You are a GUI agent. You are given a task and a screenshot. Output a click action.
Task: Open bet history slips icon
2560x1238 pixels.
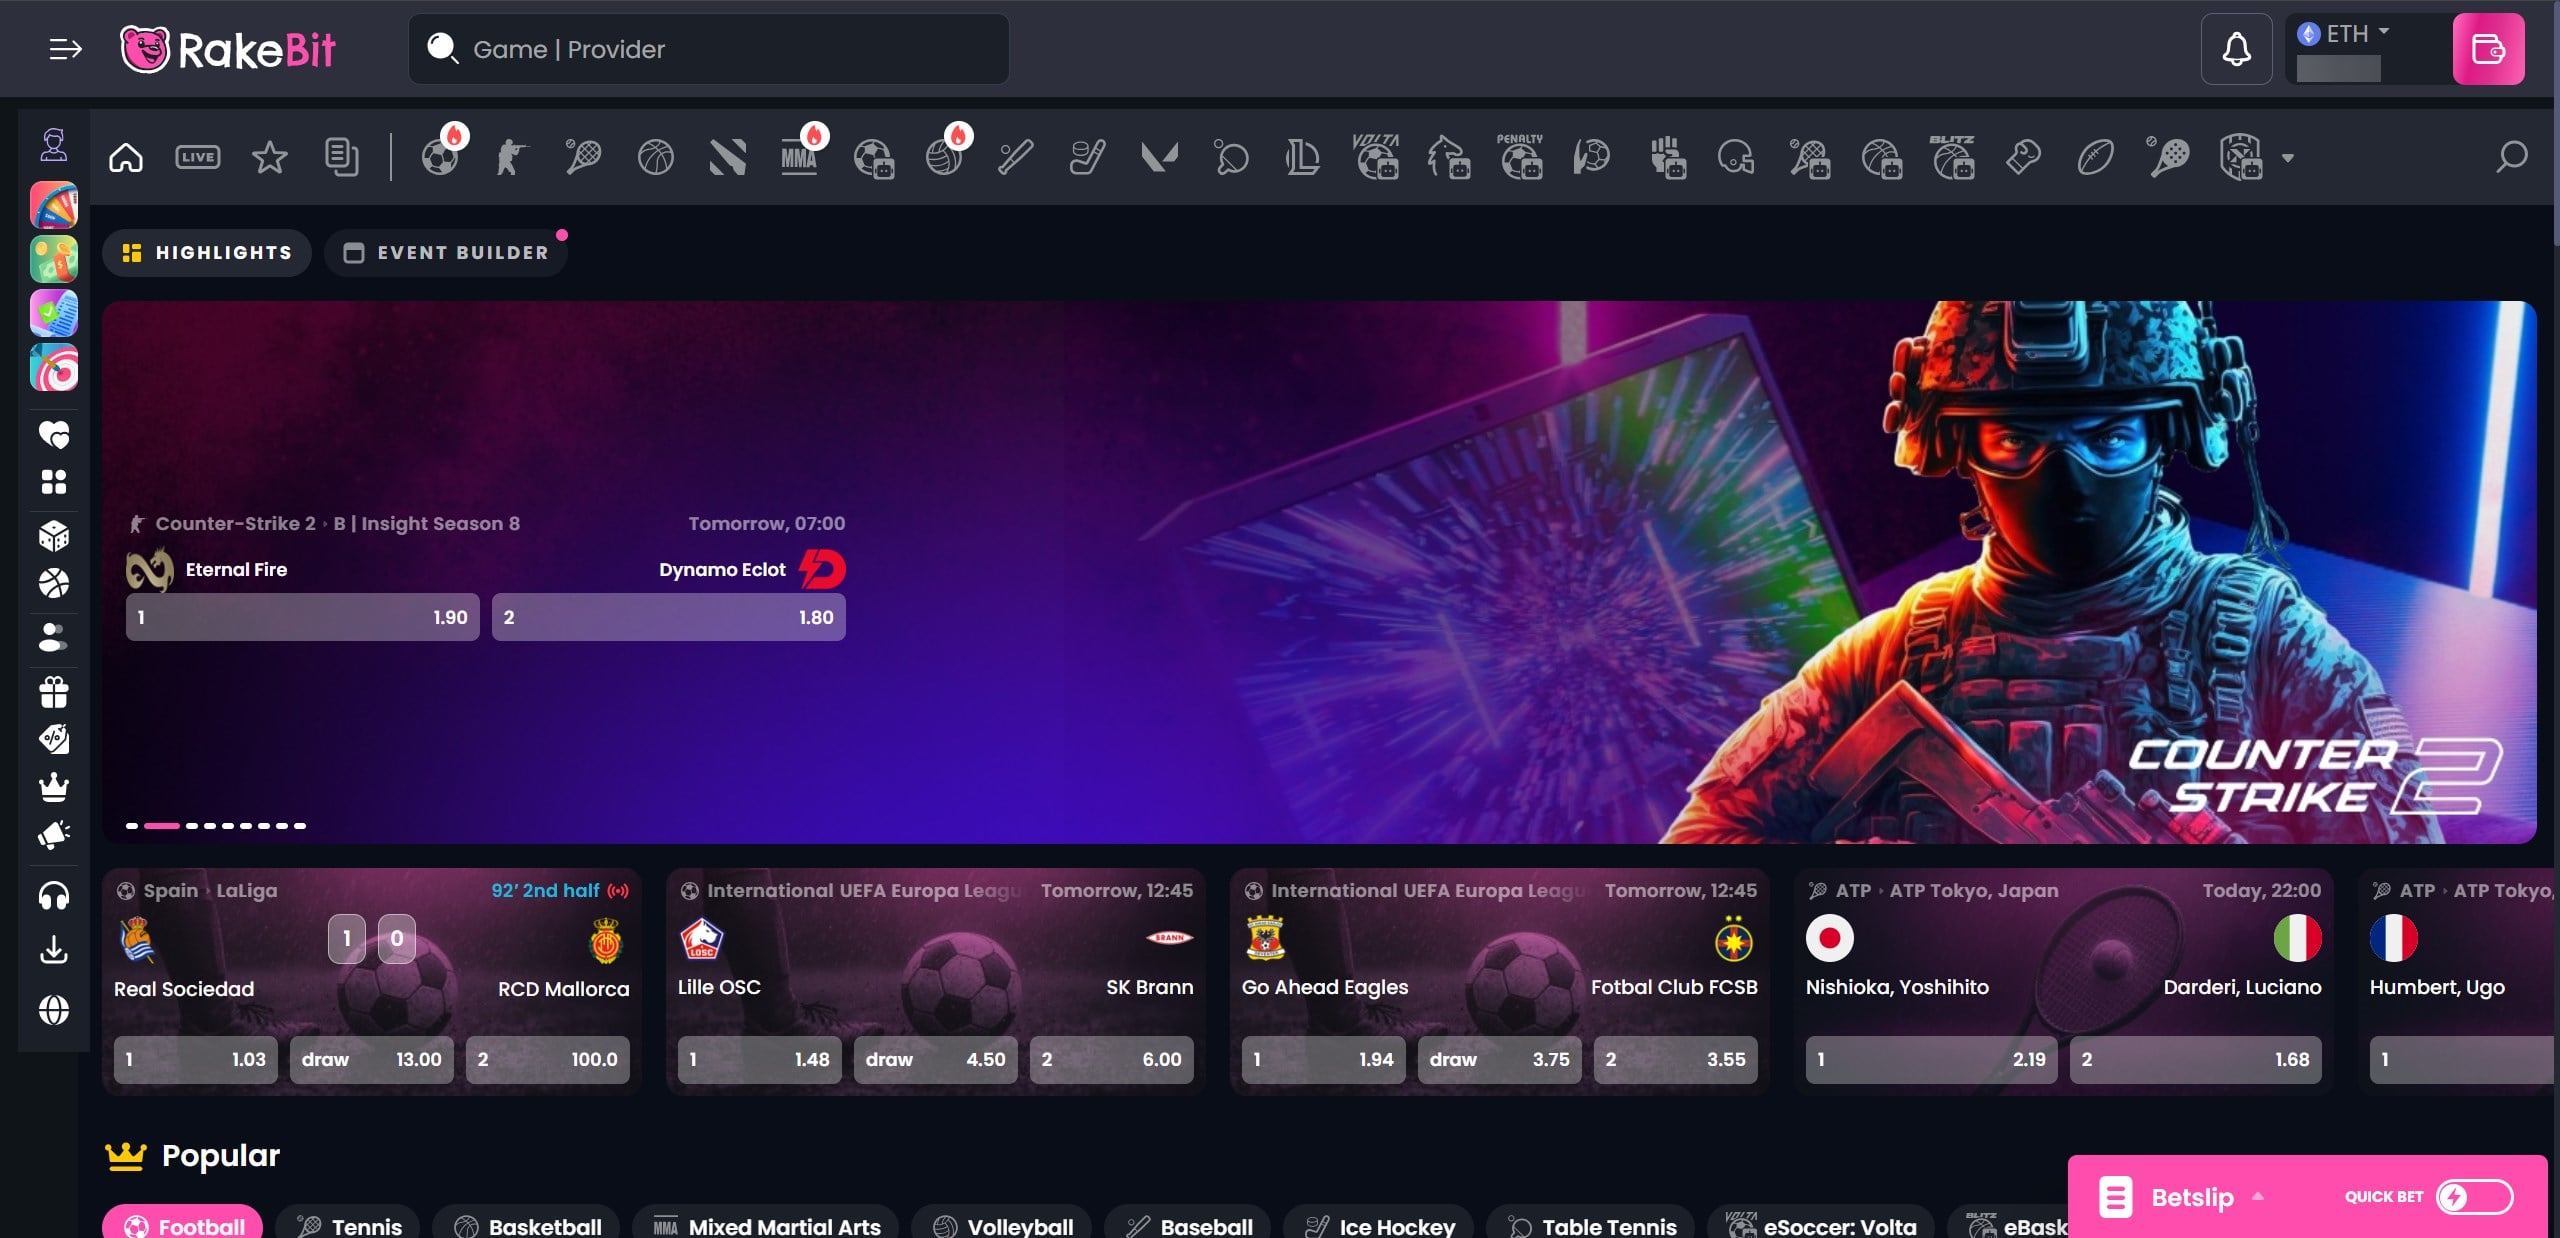pyautogui.click(x=342, y=157)
